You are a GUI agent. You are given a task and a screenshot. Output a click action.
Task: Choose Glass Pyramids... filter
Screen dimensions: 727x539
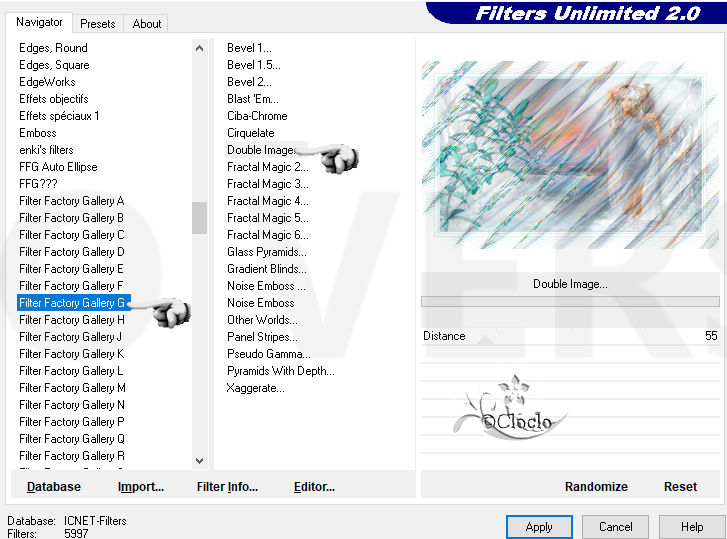coord(267,252)
